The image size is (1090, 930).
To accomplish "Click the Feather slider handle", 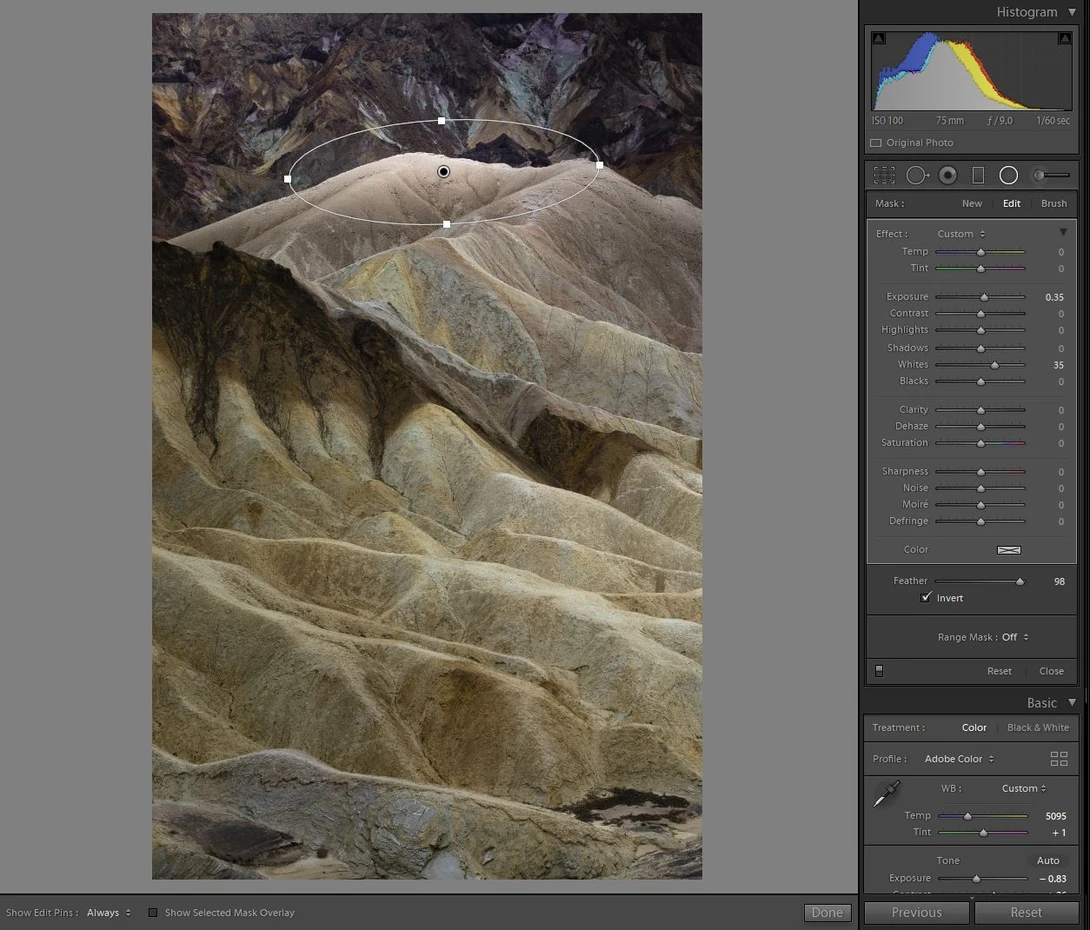I will click(1020, 581).
